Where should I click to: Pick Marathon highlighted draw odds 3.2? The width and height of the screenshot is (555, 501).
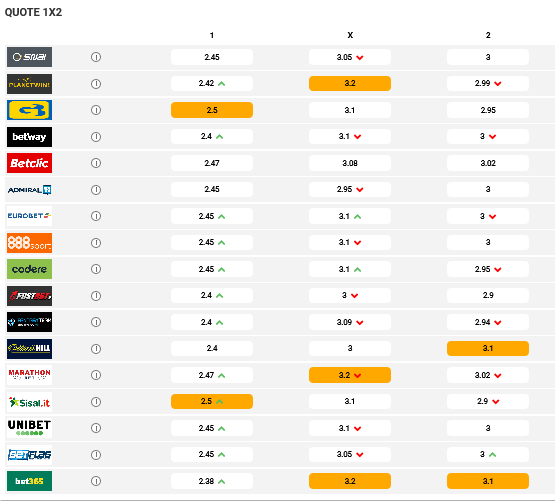[x=350, y=375]
